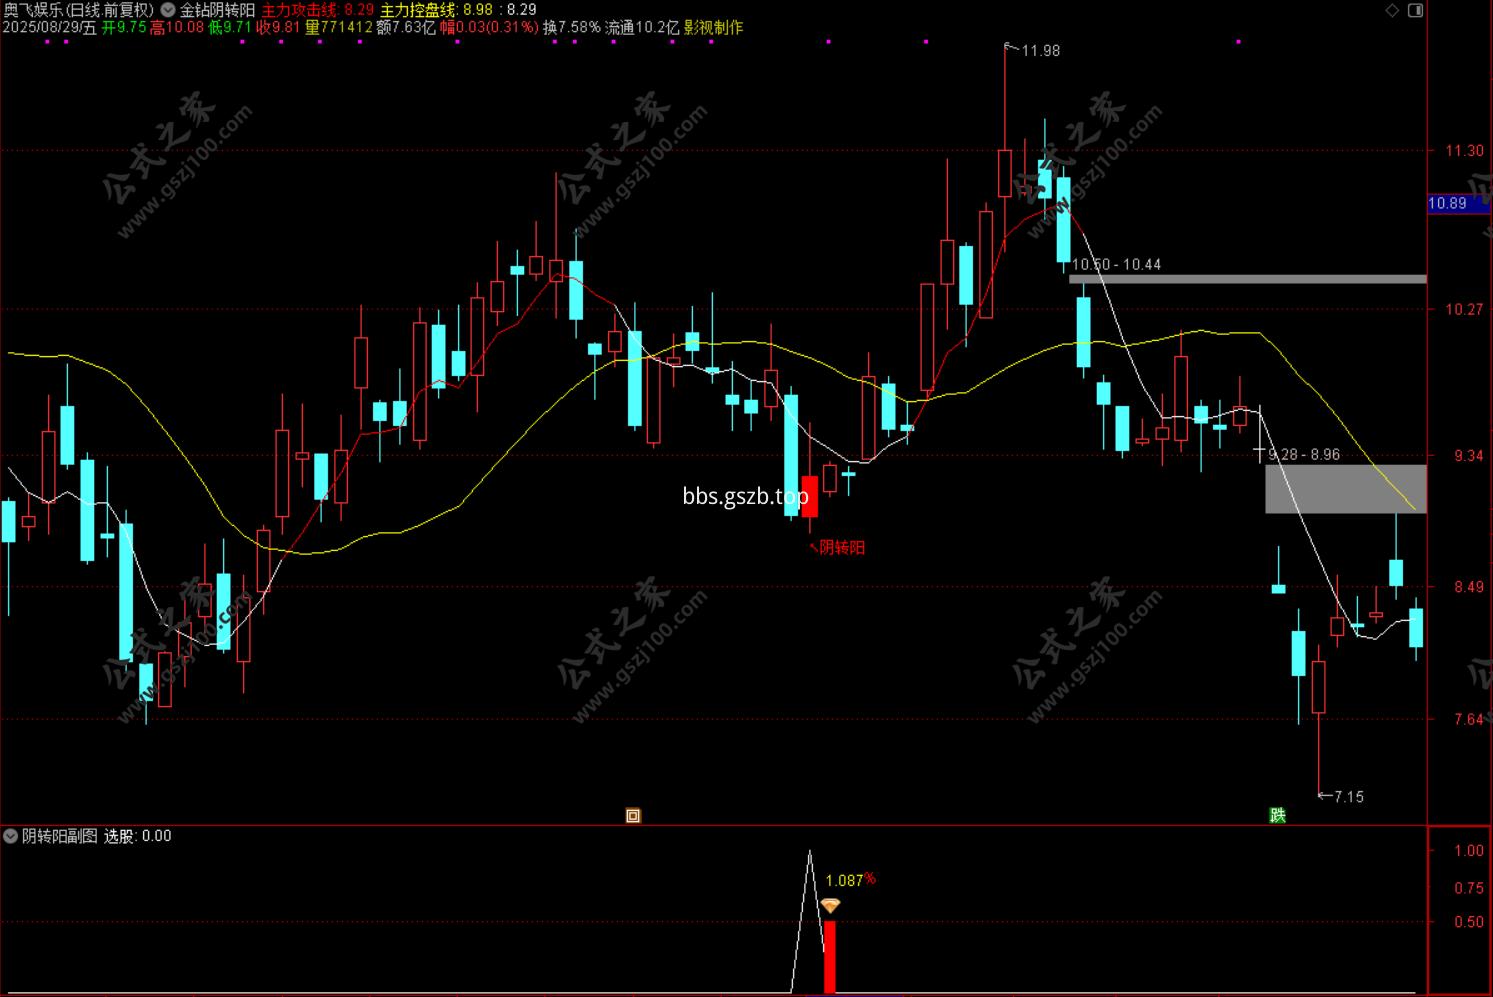The height and width of the screenshot is (997, 1493).
Task: Click the 10.27 axis price label
Action: (1464, 309)
